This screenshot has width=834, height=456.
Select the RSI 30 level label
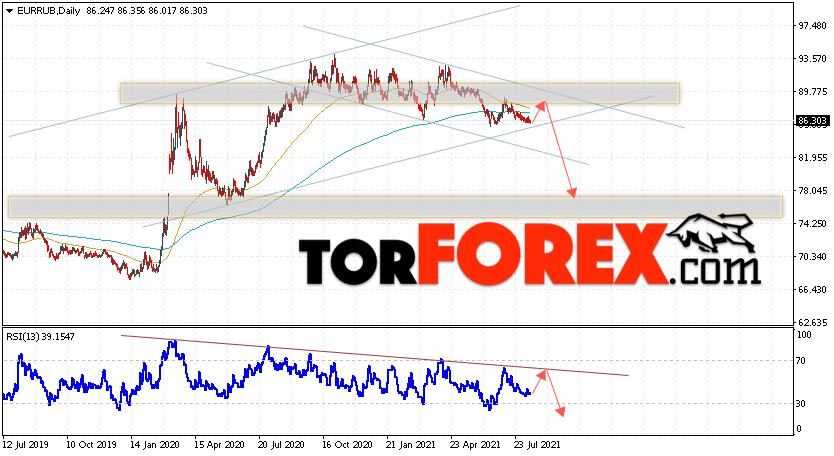pos(802,404)
